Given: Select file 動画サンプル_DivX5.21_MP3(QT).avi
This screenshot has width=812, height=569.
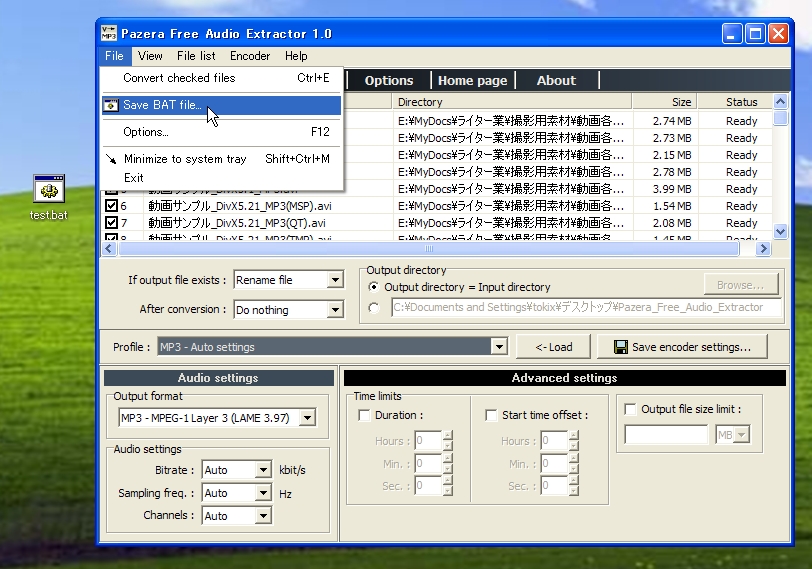Looking at the screenshot, I should pos(237,223).
